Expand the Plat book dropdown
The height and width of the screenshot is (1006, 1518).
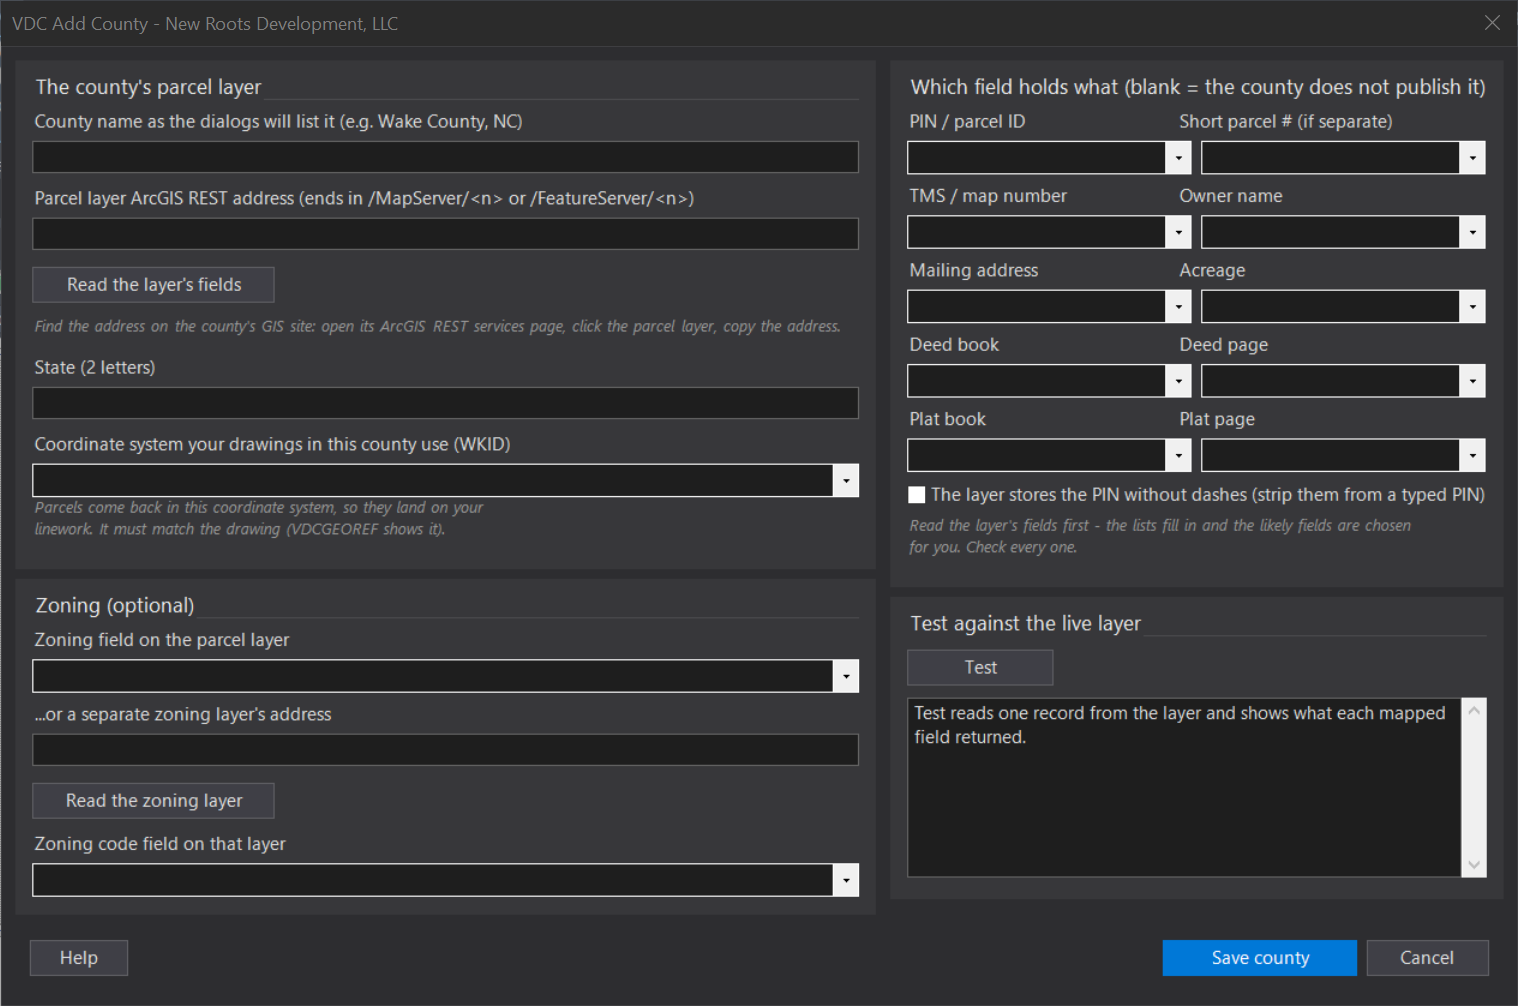coord(1178,456)
